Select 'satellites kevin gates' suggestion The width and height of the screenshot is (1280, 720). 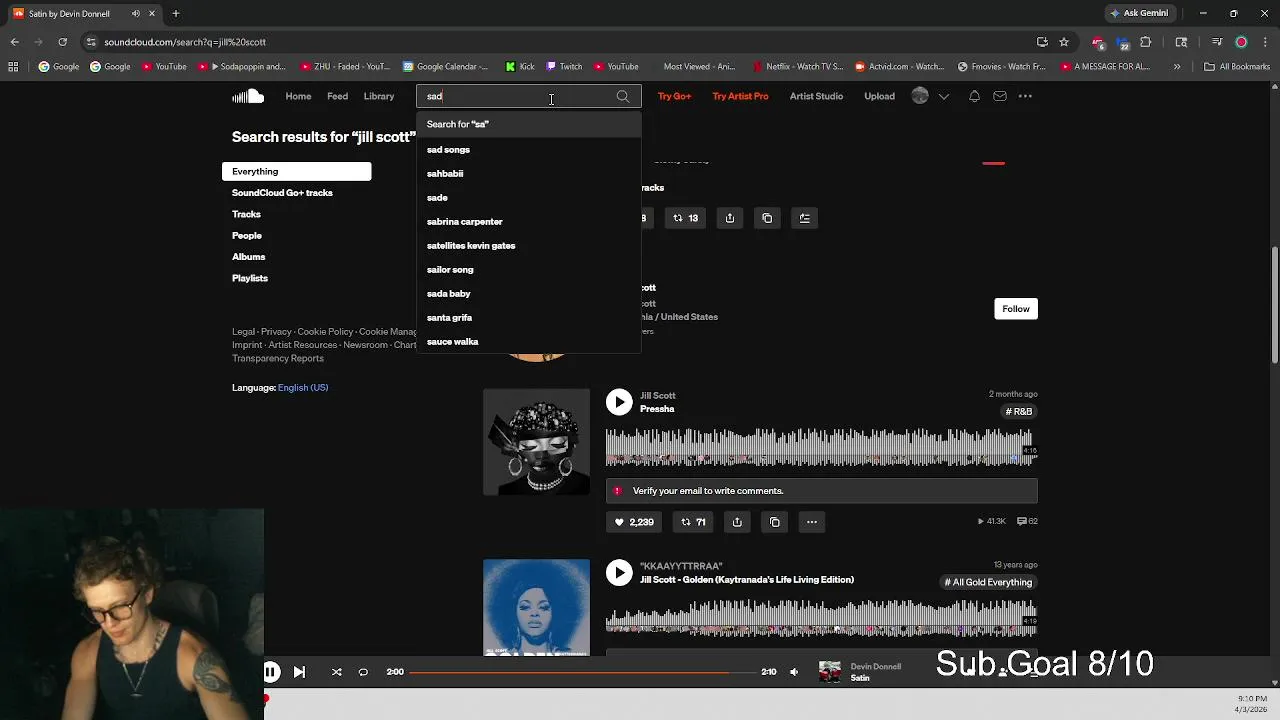tap(528, 246)
